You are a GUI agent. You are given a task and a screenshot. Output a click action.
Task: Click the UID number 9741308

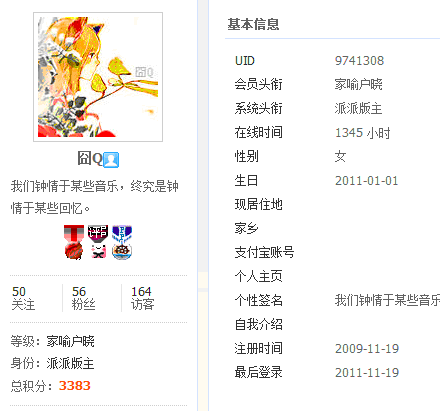coord(359,61)
